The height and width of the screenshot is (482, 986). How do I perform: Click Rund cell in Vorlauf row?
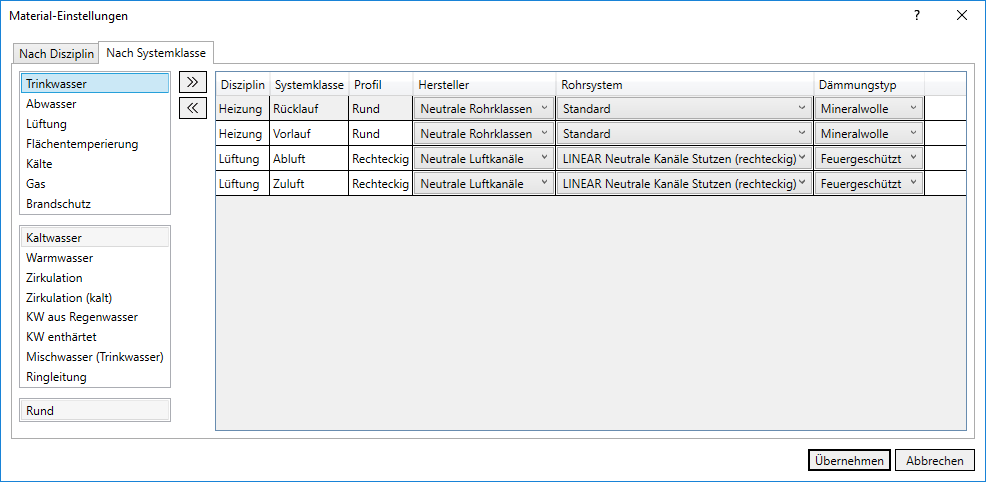(x=381, y=134)
